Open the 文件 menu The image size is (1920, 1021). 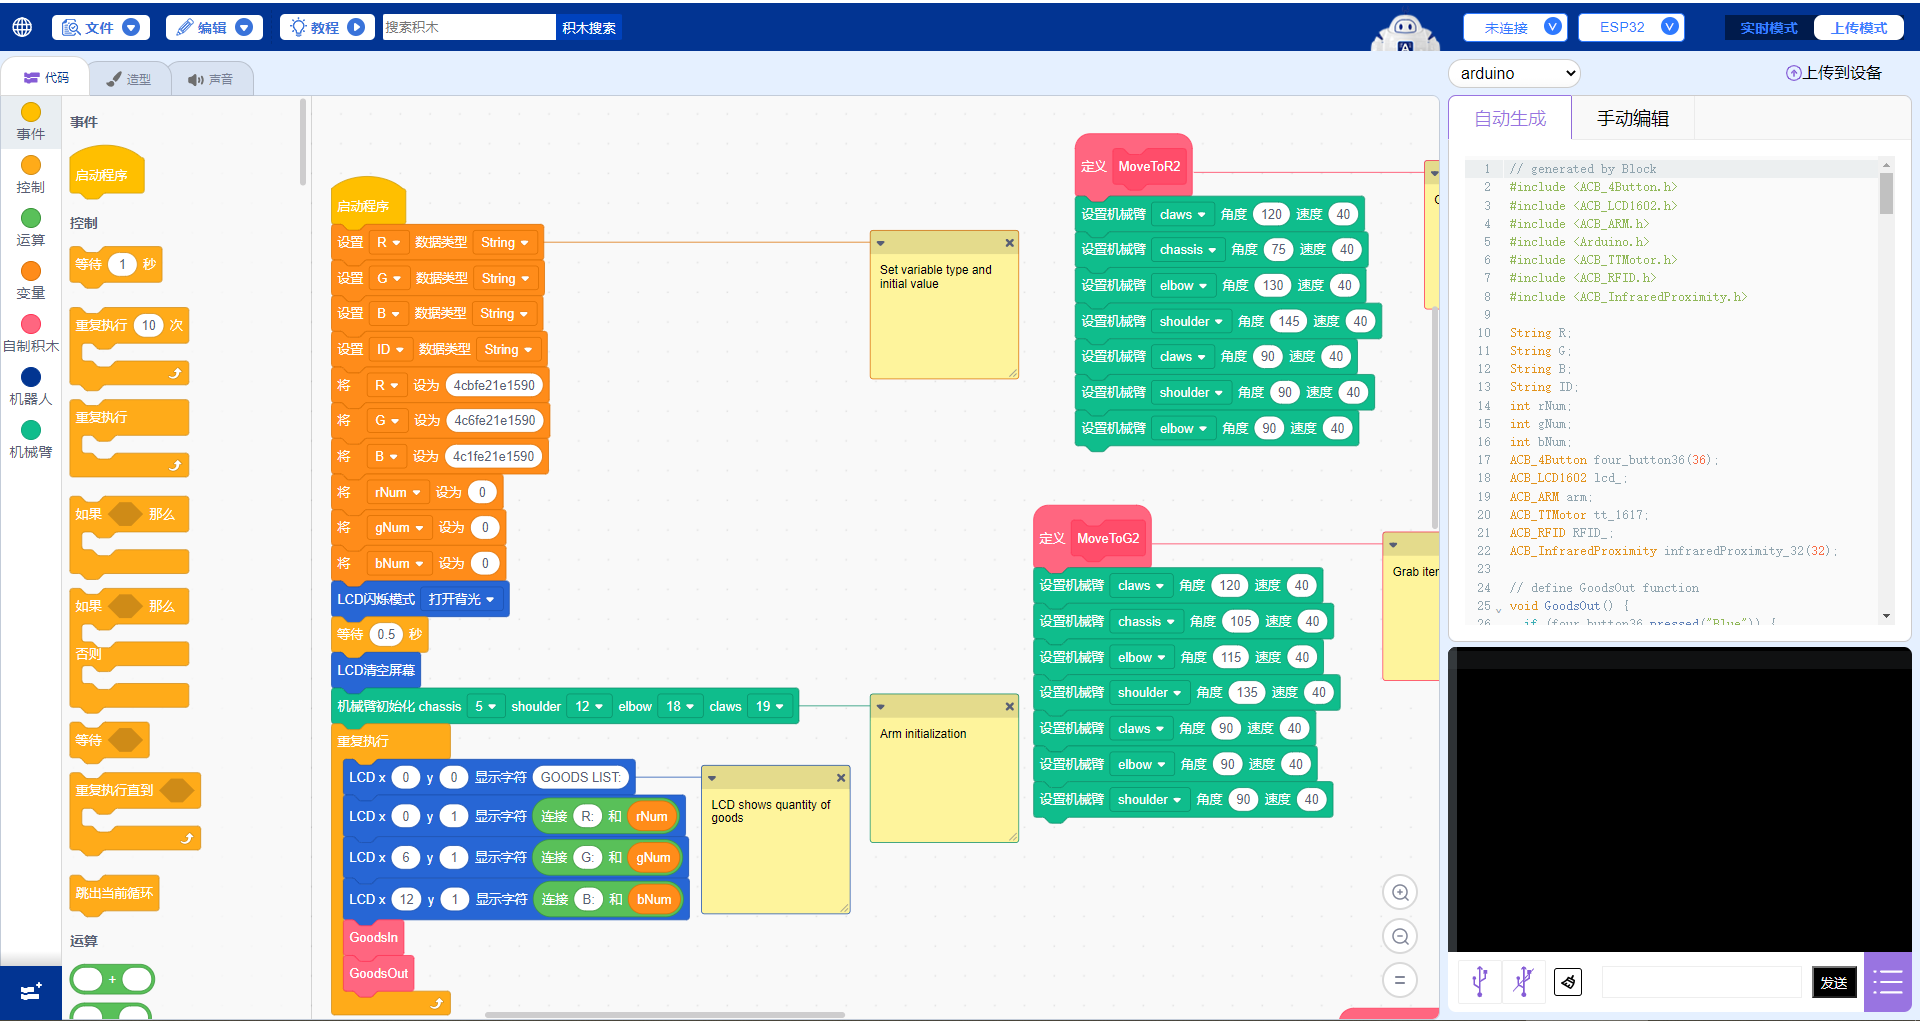[x=100, y=27]
